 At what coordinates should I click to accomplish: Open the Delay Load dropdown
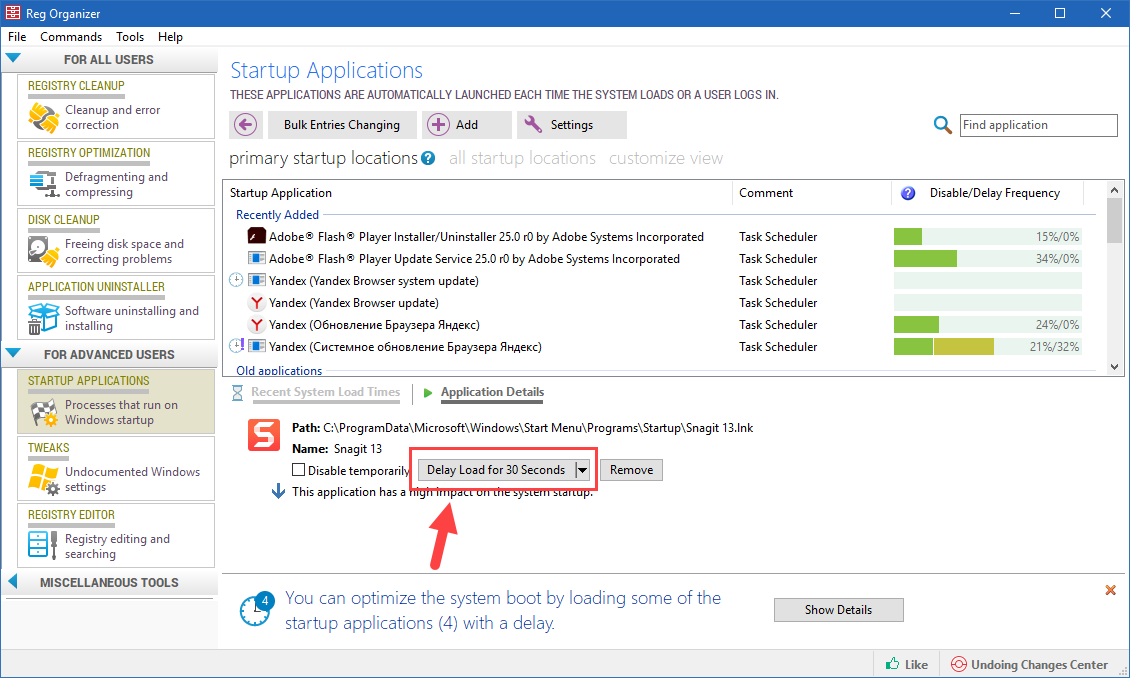(x=582, y=470)
